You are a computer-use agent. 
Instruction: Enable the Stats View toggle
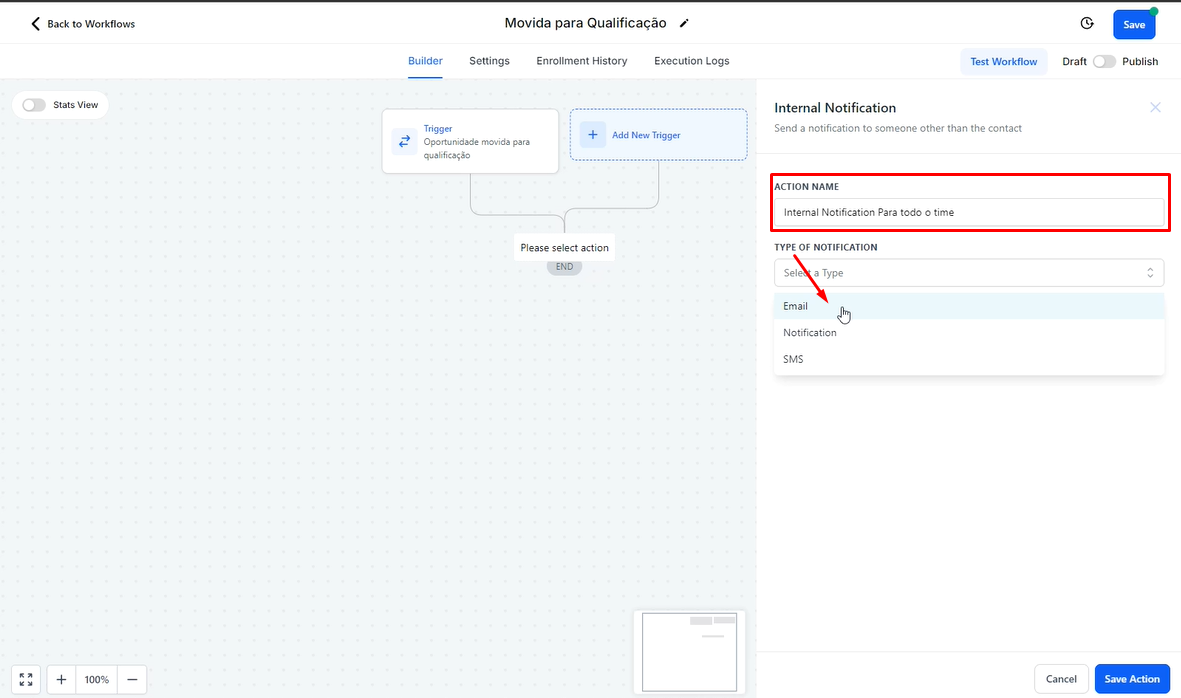pos(34,105)
